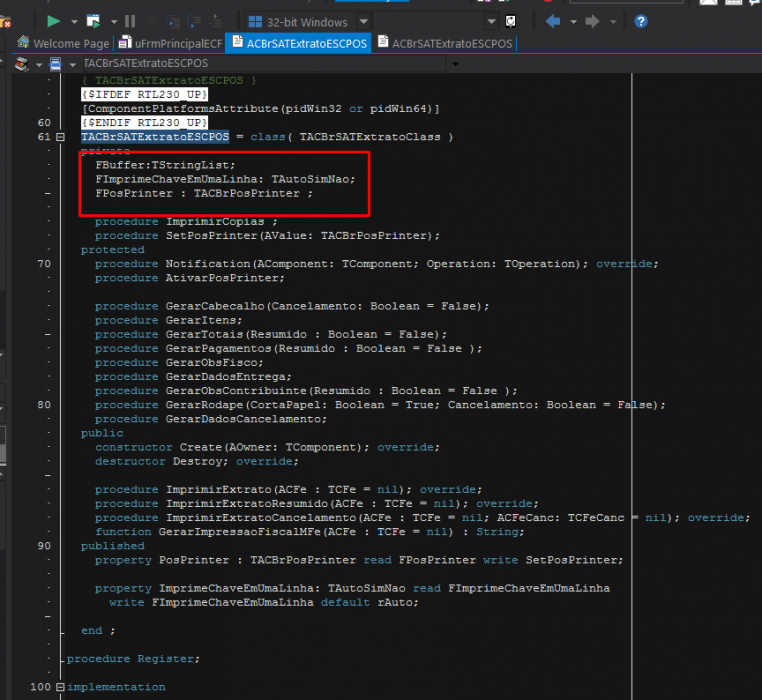
Task: Collapse the class block at line 61
Action: tap(60, 137)
